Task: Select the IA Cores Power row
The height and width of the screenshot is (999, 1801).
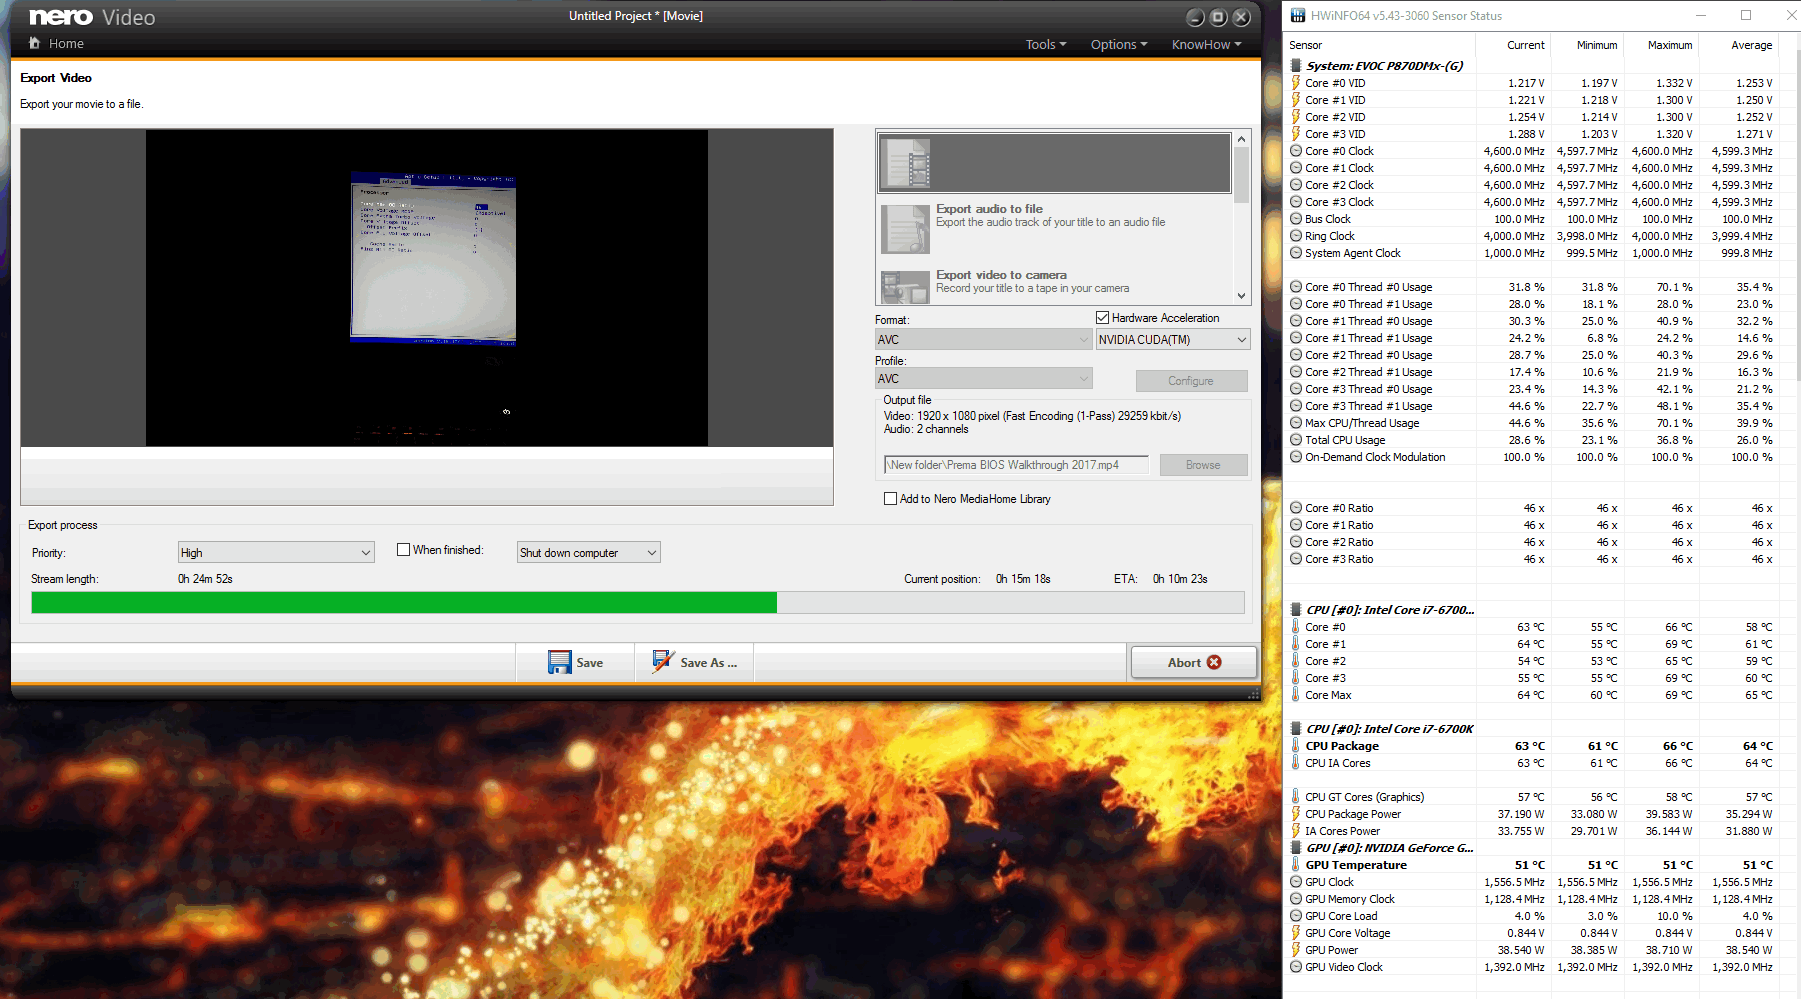Action: [1532, 831]
